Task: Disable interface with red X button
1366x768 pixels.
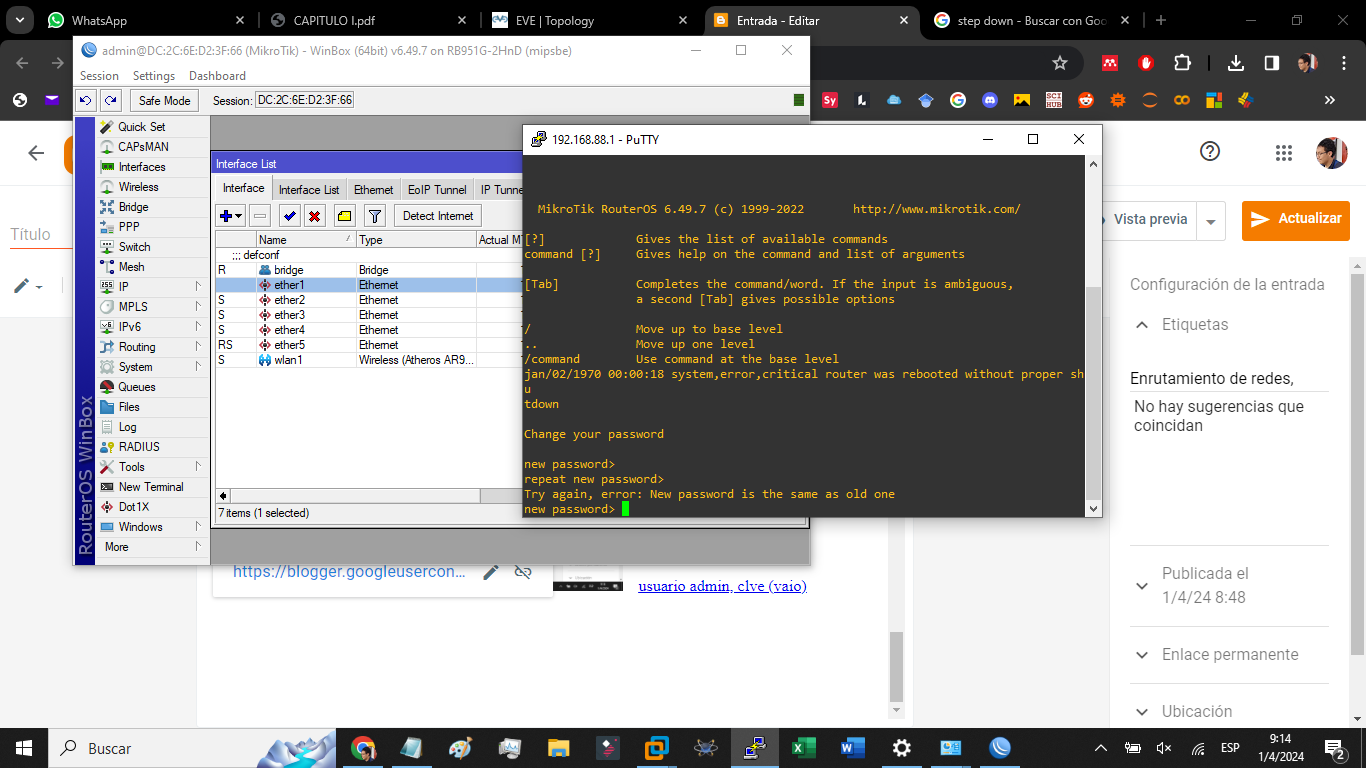Action: (x=314, y=215)
